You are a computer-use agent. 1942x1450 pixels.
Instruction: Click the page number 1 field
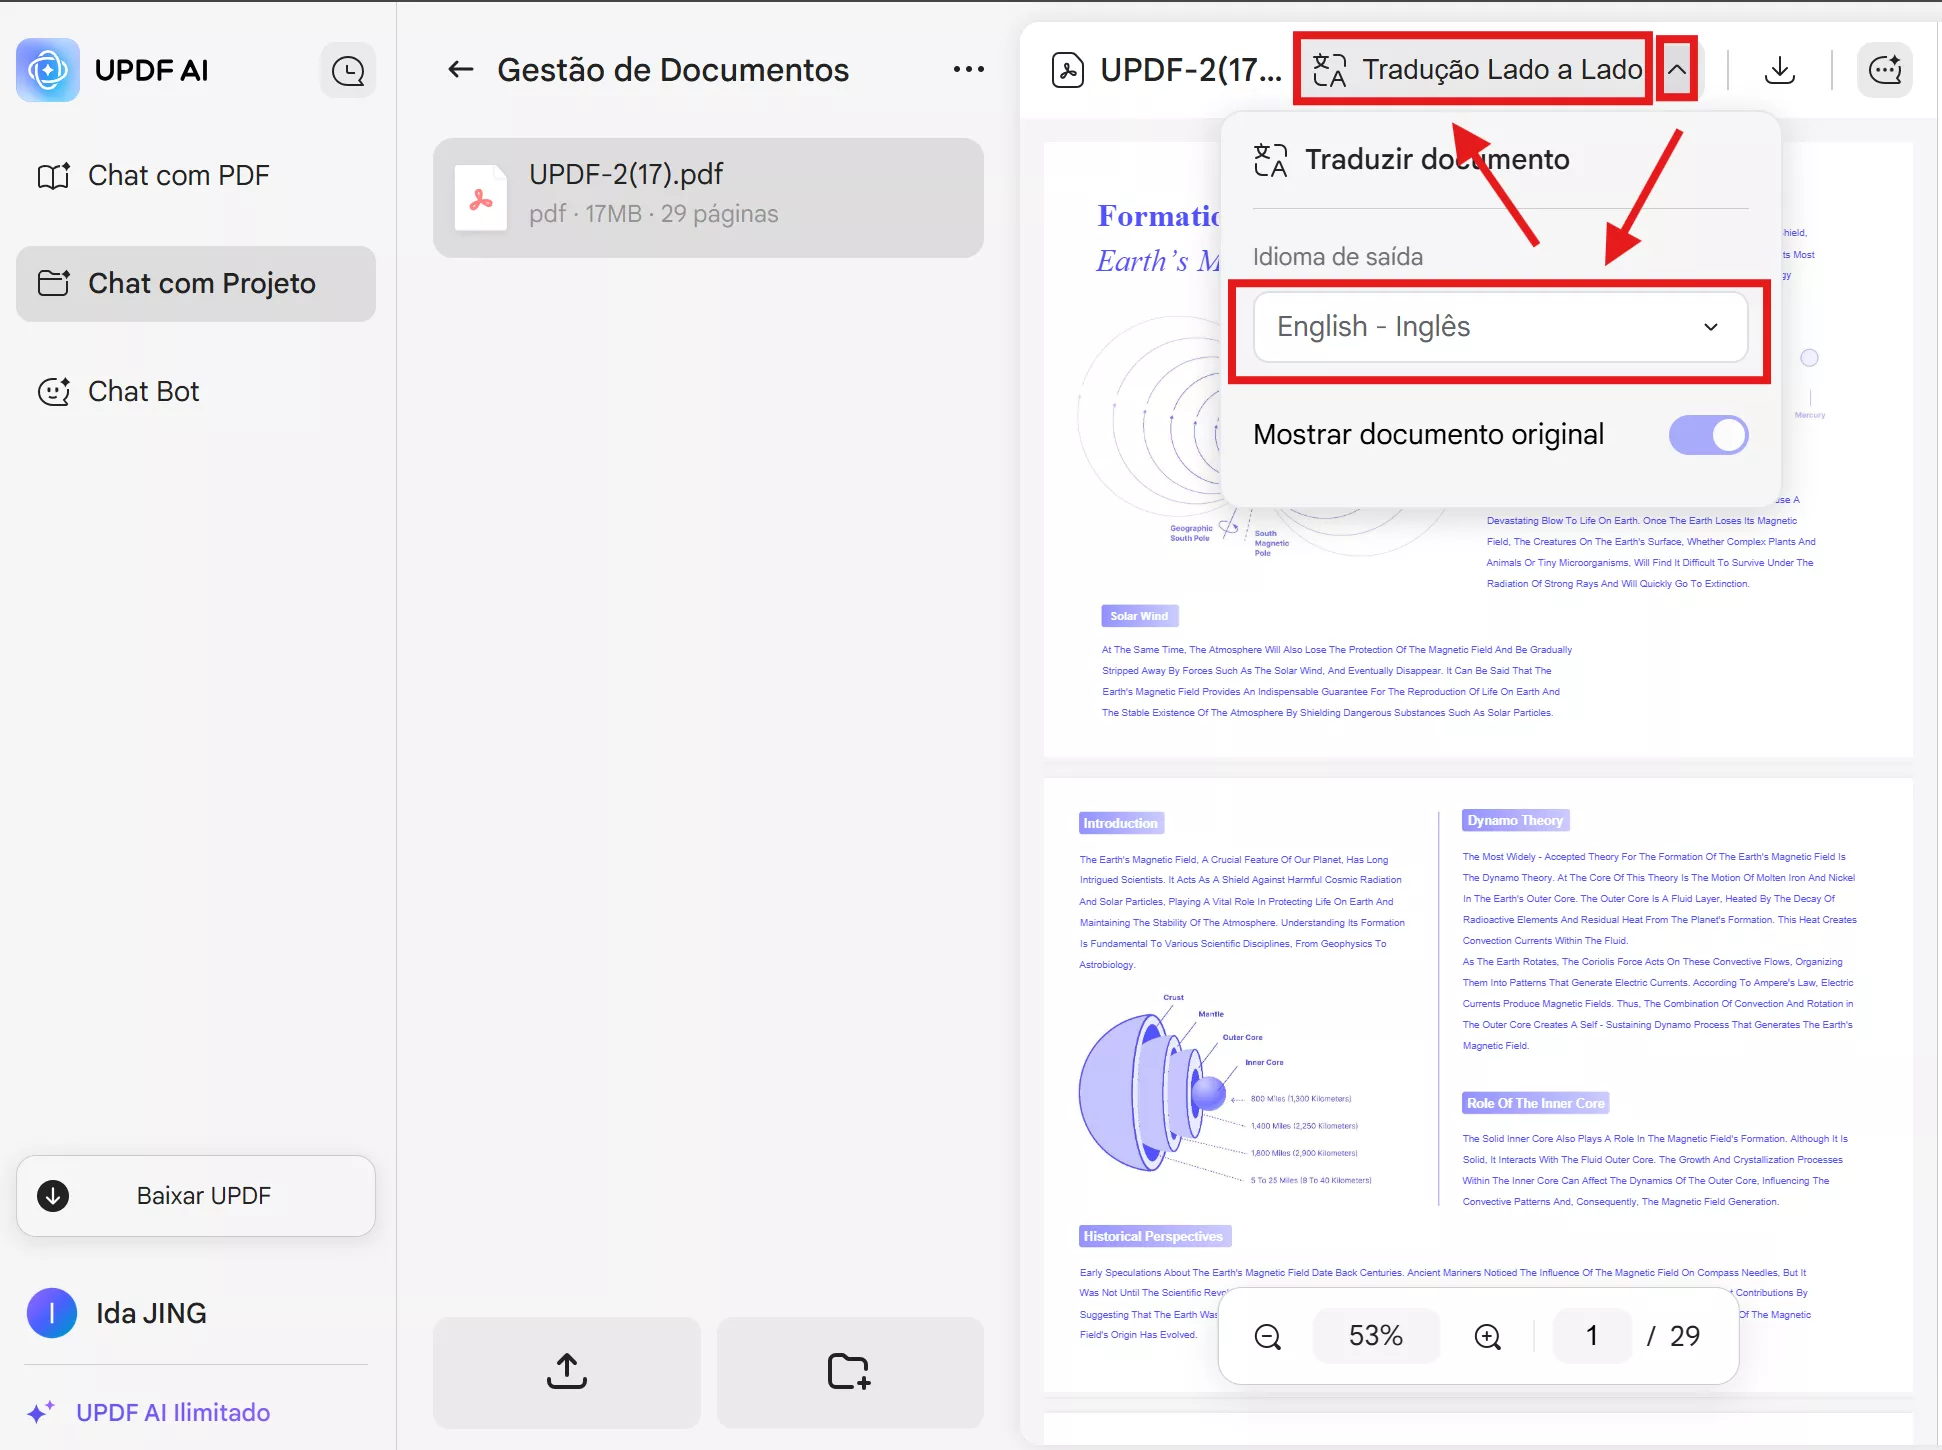pos(1592,1336)
